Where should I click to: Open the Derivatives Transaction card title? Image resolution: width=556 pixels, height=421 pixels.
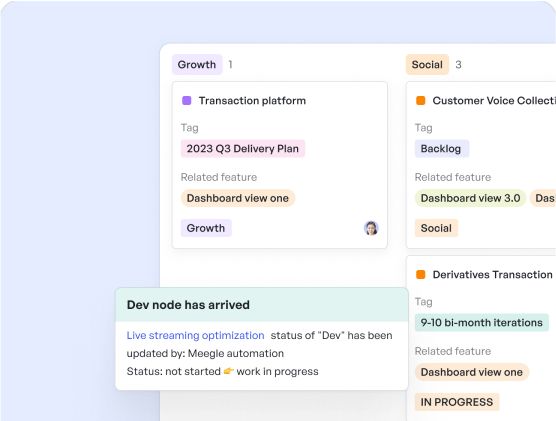(493, 275)
